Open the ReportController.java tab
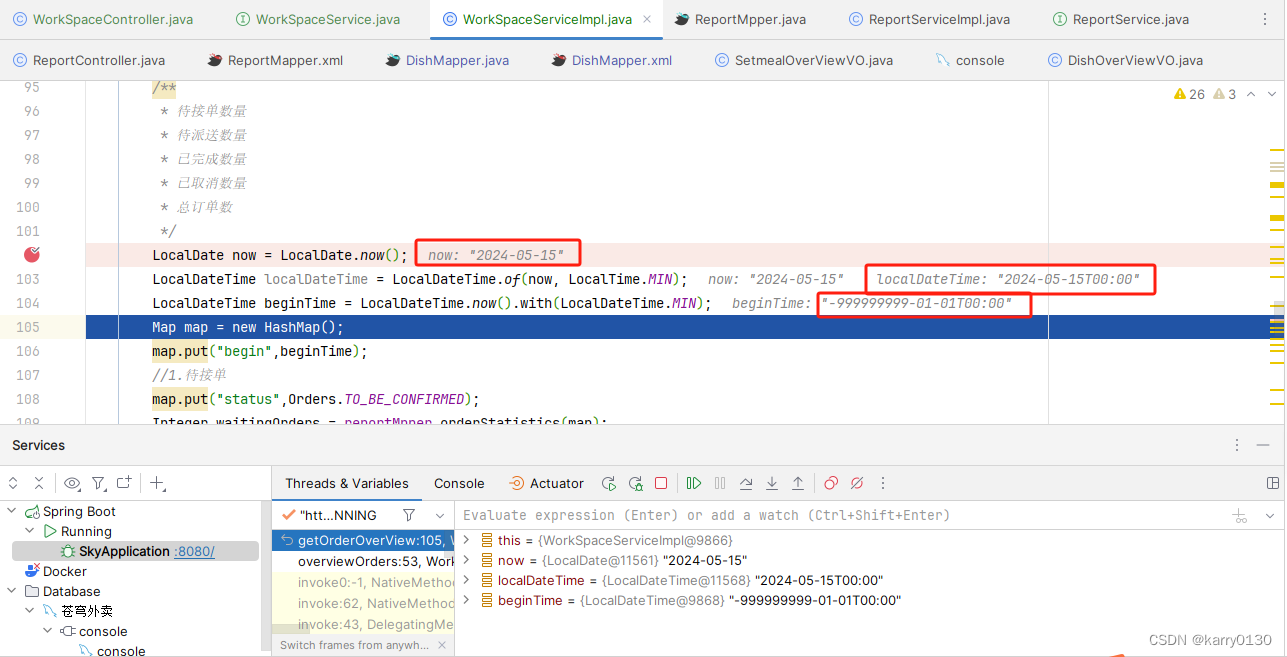1287x657 pixels. 89,60
